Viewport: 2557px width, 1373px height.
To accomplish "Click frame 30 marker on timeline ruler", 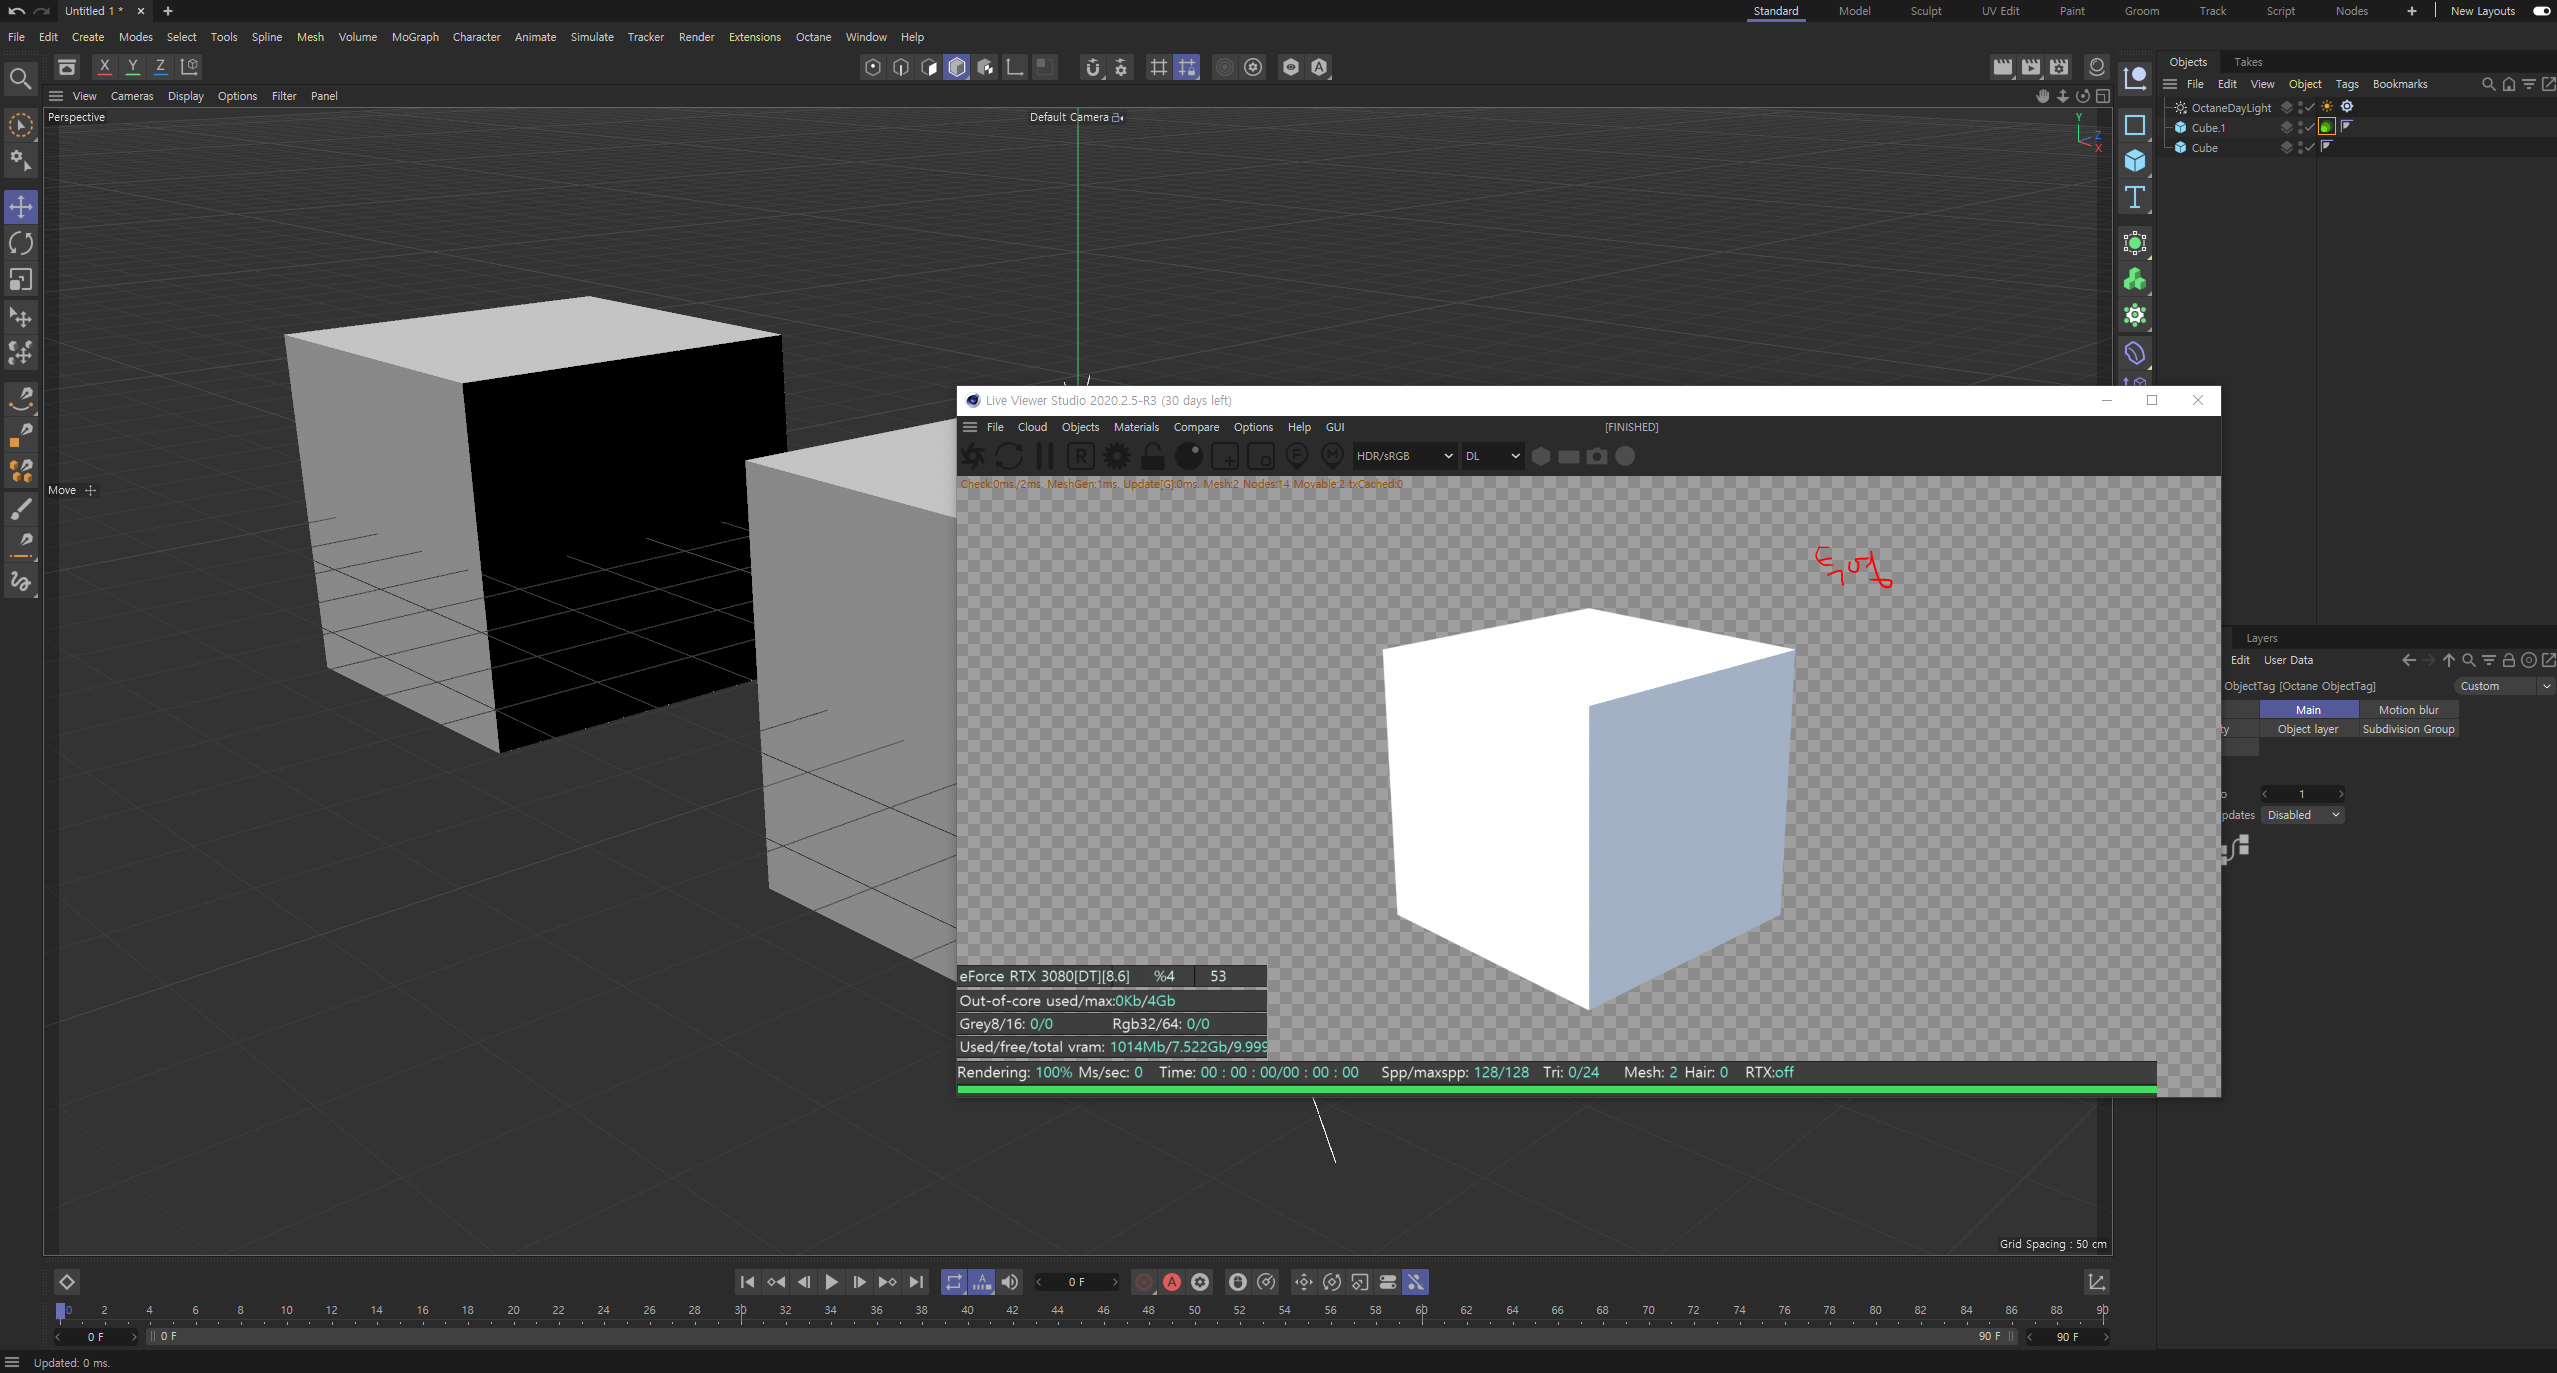I will tap(740, 1311).
